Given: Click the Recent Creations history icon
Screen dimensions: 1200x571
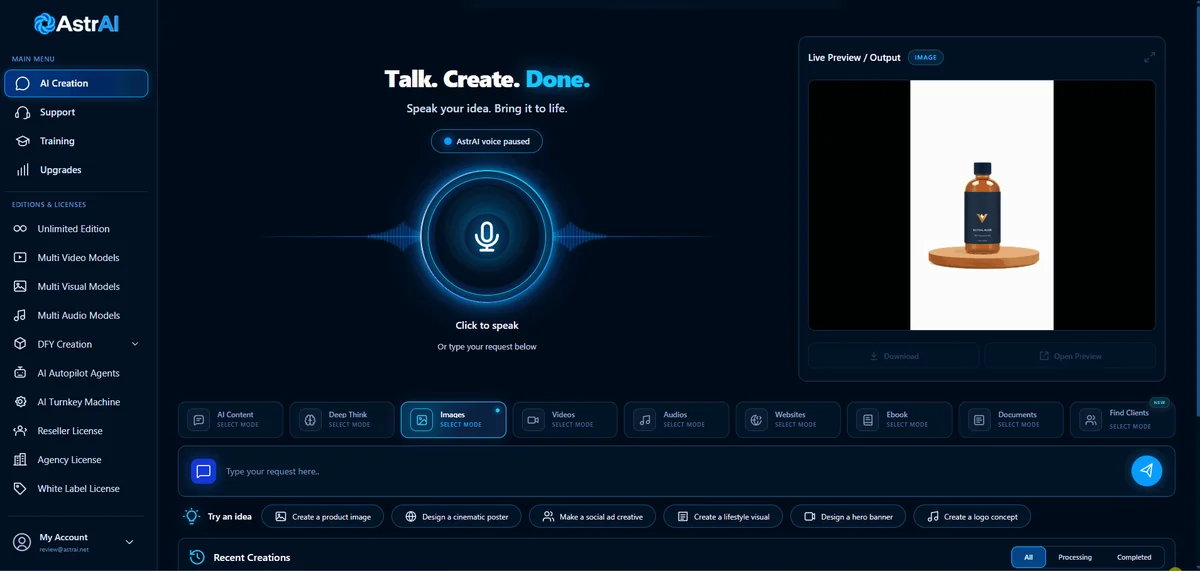Looking at the screenshot, I should tap(197, 557).
